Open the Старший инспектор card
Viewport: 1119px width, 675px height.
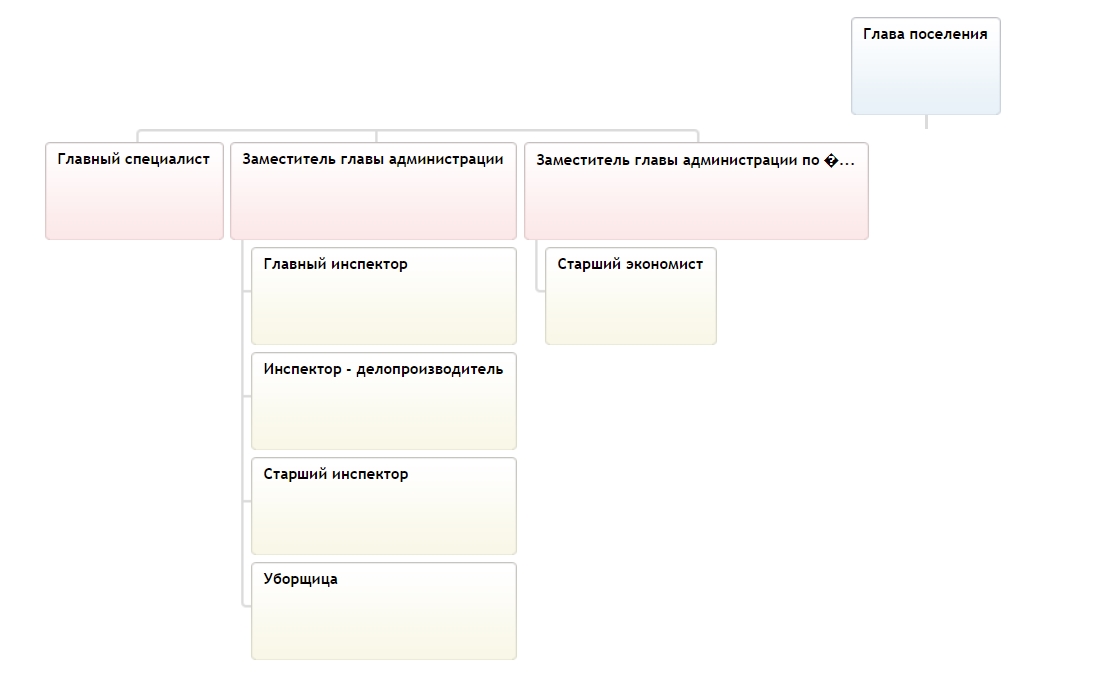pos(384,506)
